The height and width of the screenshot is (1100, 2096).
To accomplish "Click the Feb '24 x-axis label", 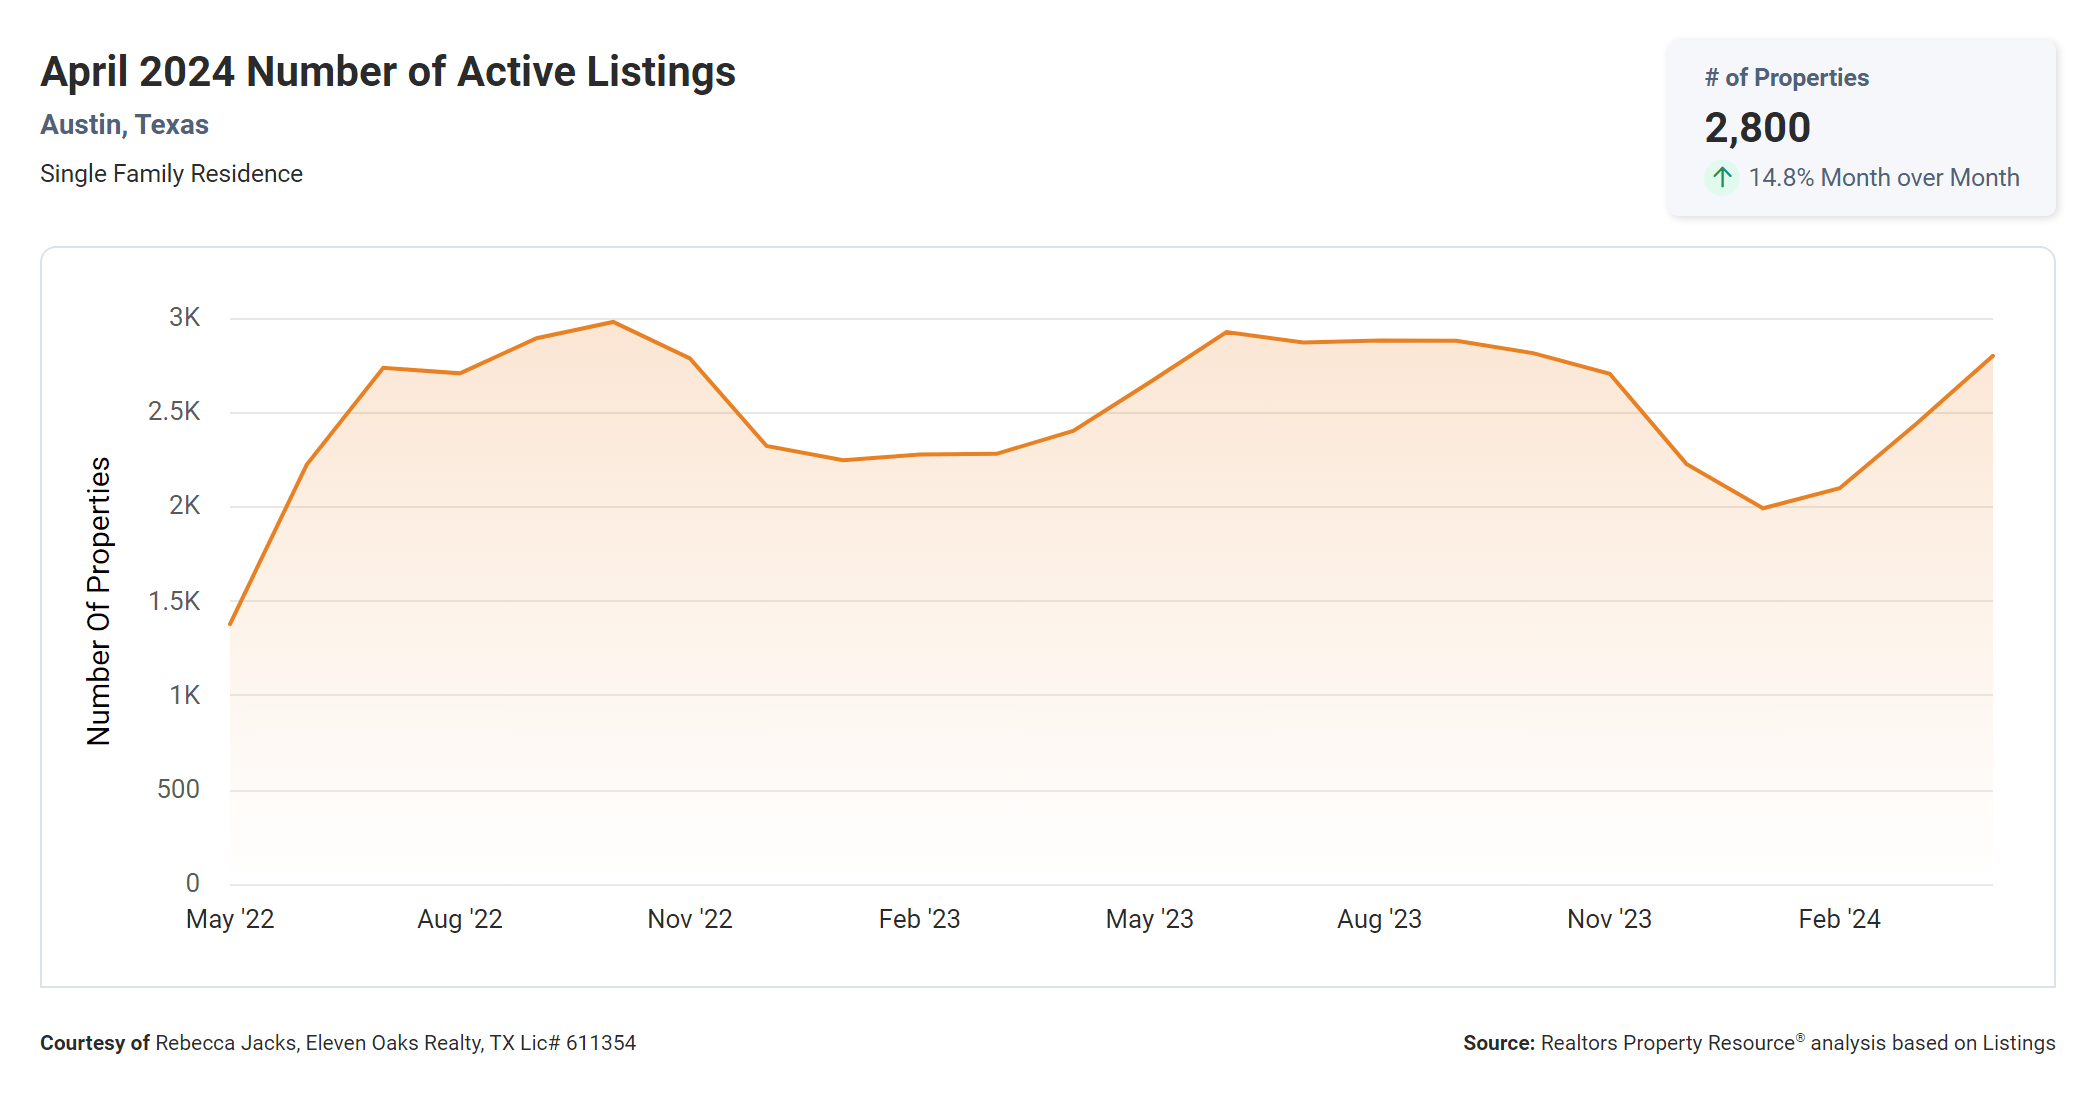I will click(x=1839, y=919).
